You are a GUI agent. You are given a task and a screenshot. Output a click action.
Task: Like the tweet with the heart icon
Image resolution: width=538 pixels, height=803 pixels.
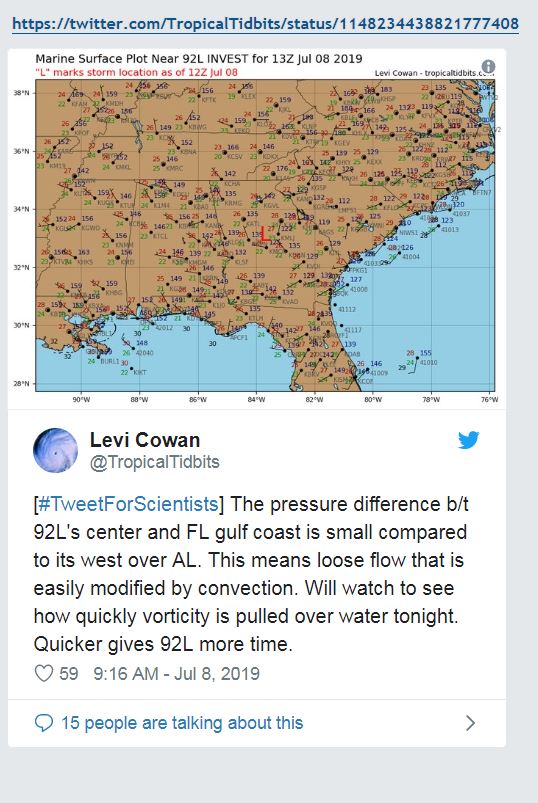point(44,673)
